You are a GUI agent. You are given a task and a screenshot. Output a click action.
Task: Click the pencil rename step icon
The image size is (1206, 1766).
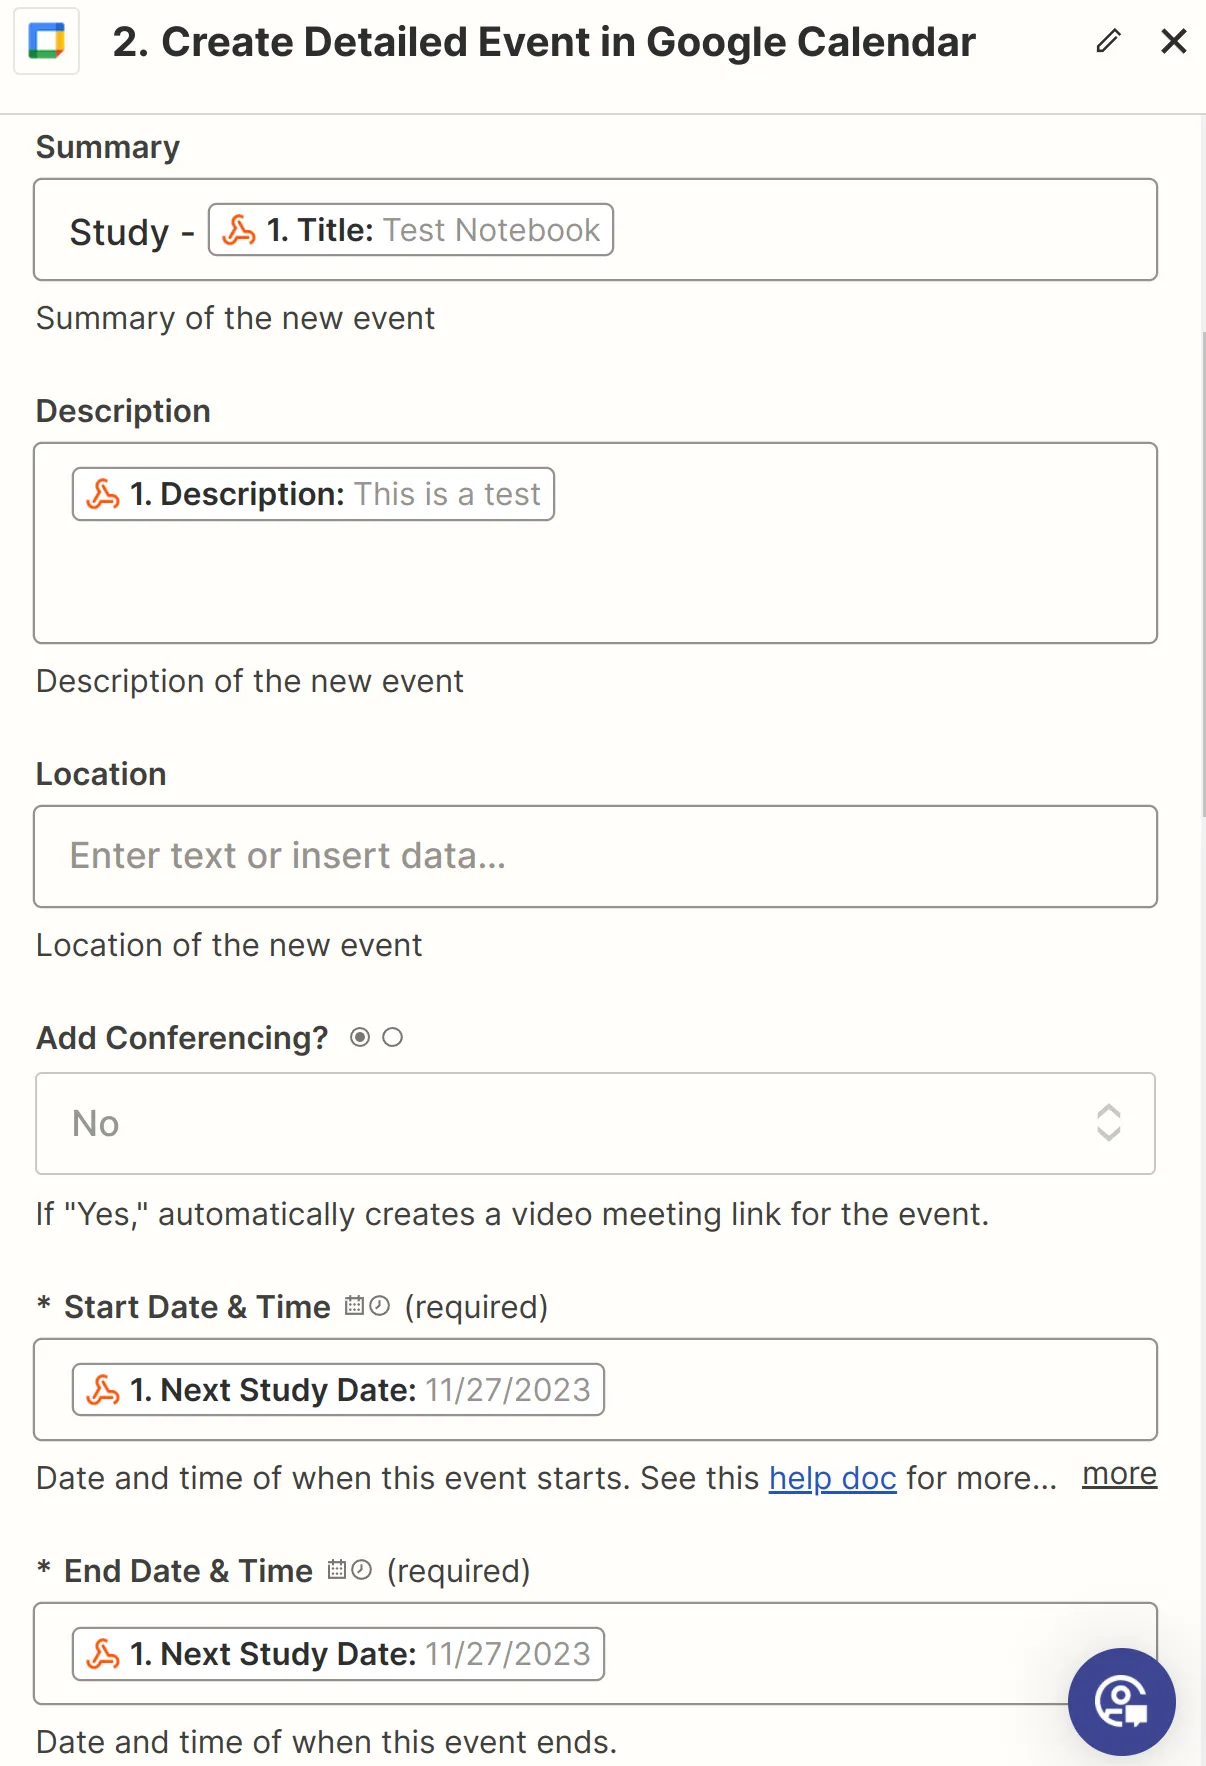(x=1108, y=41)
